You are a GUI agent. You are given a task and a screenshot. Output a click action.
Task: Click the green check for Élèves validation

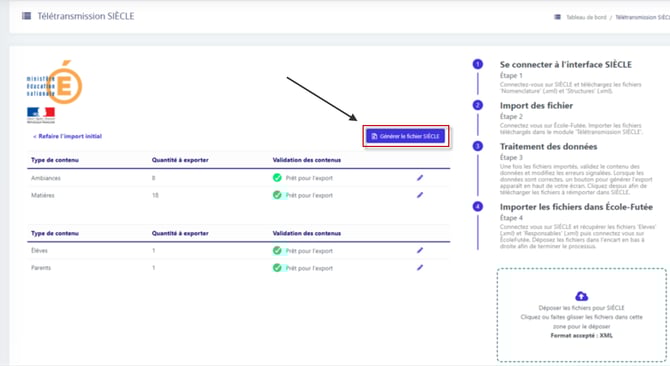pyautogui.click(x=277, y=251)
